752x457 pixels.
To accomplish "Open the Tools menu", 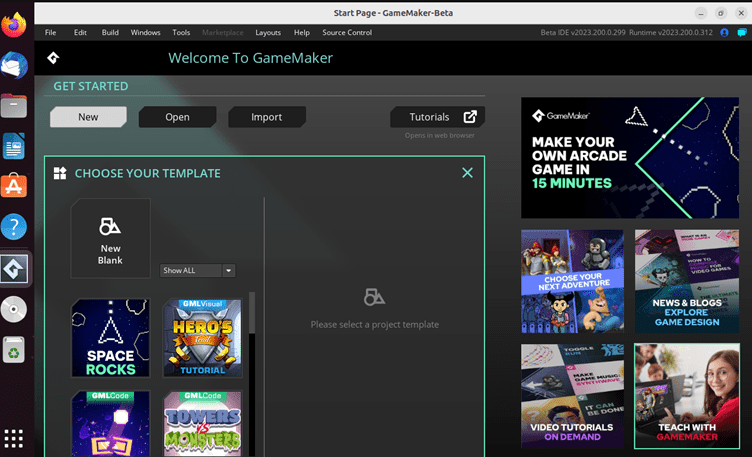I will (x=181, y=33).
